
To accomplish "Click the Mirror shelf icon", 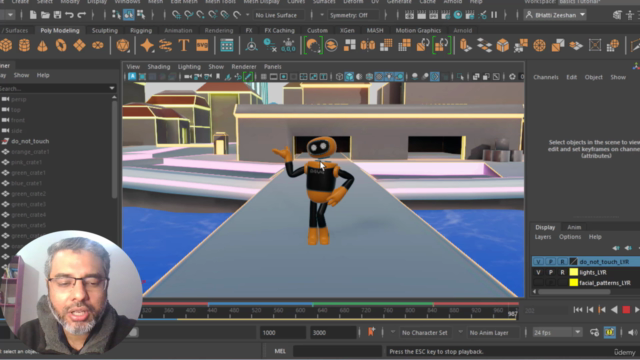I will (x=368, y=45).
